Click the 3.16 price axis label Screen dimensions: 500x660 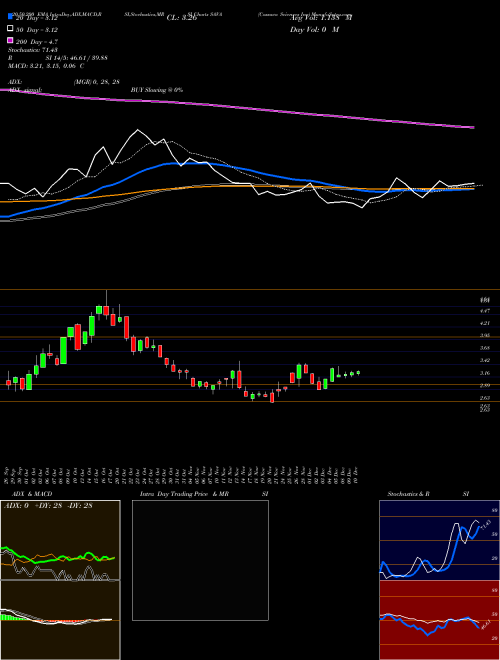485,373
